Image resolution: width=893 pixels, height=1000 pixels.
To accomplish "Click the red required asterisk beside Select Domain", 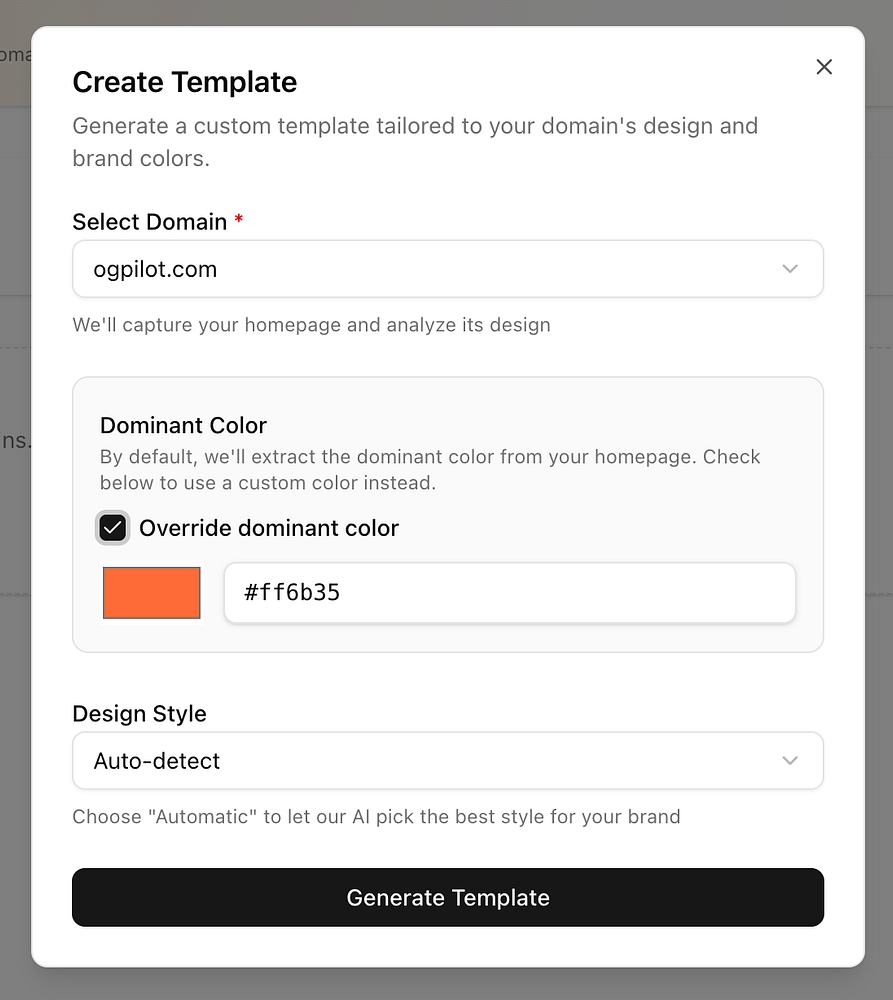I will pos(239,221).
